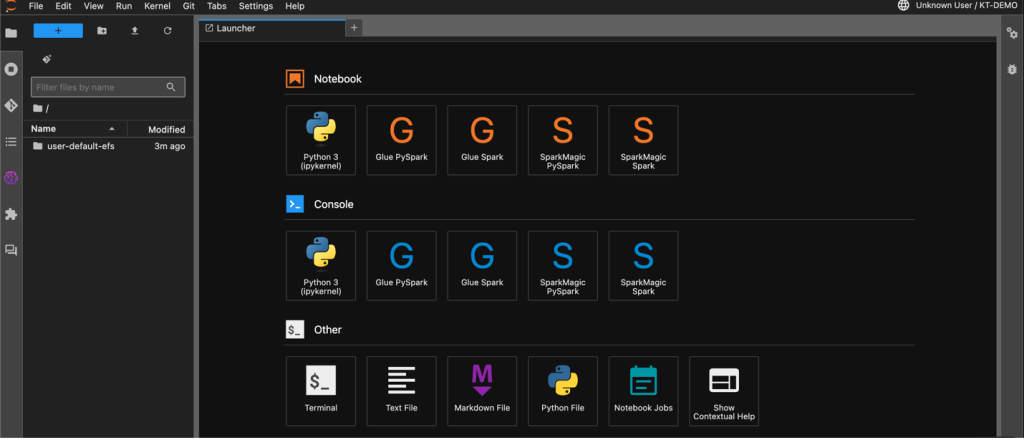Image resolution: width=1024 pixels, height=440 pixels.
Task: Open chat comments sidebar icon
Action: tap(11, 250)
